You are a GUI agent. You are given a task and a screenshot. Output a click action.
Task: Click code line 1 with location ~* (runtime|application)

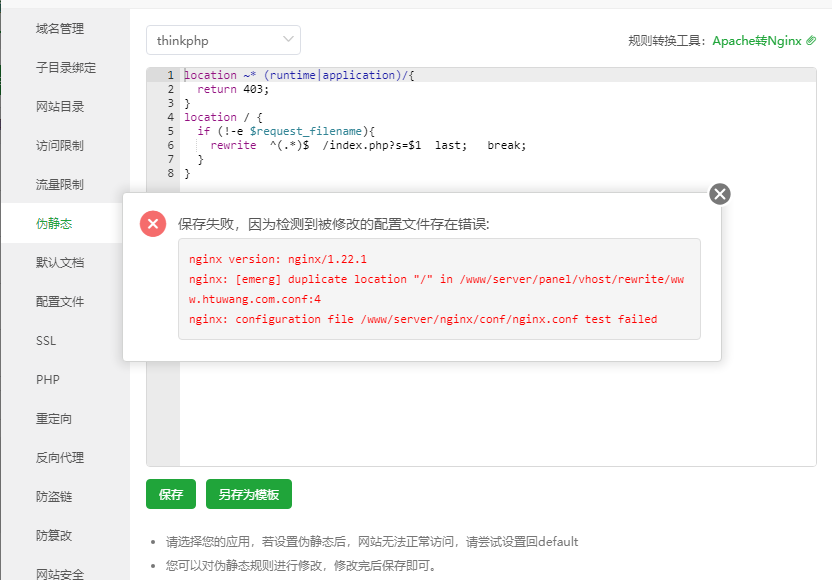pos(299,75)
